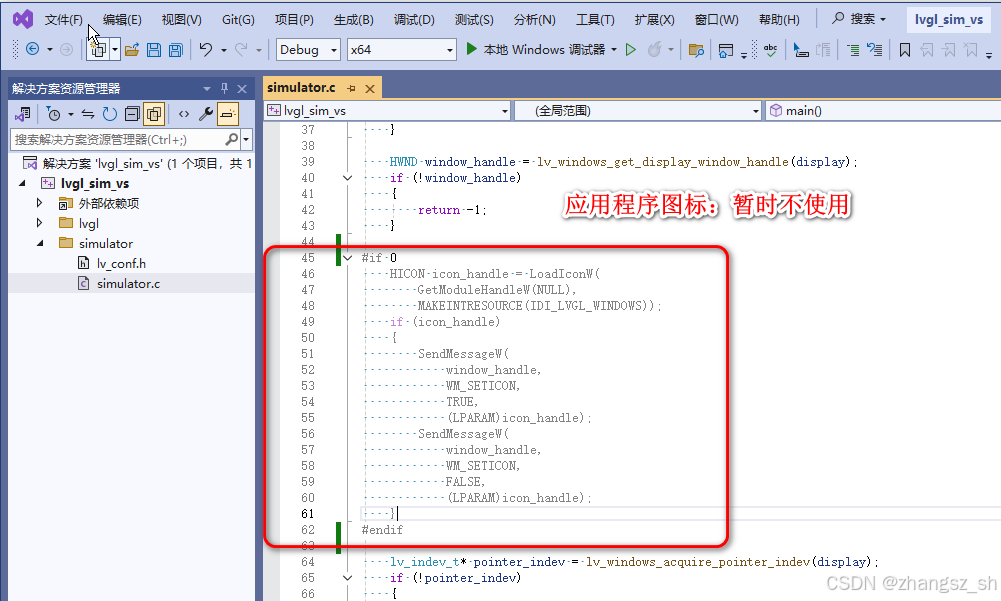Open the lvgl_sim_vs project scope dropdown
This screenshot has width=1001, height=601.
[x=388, y=110]
